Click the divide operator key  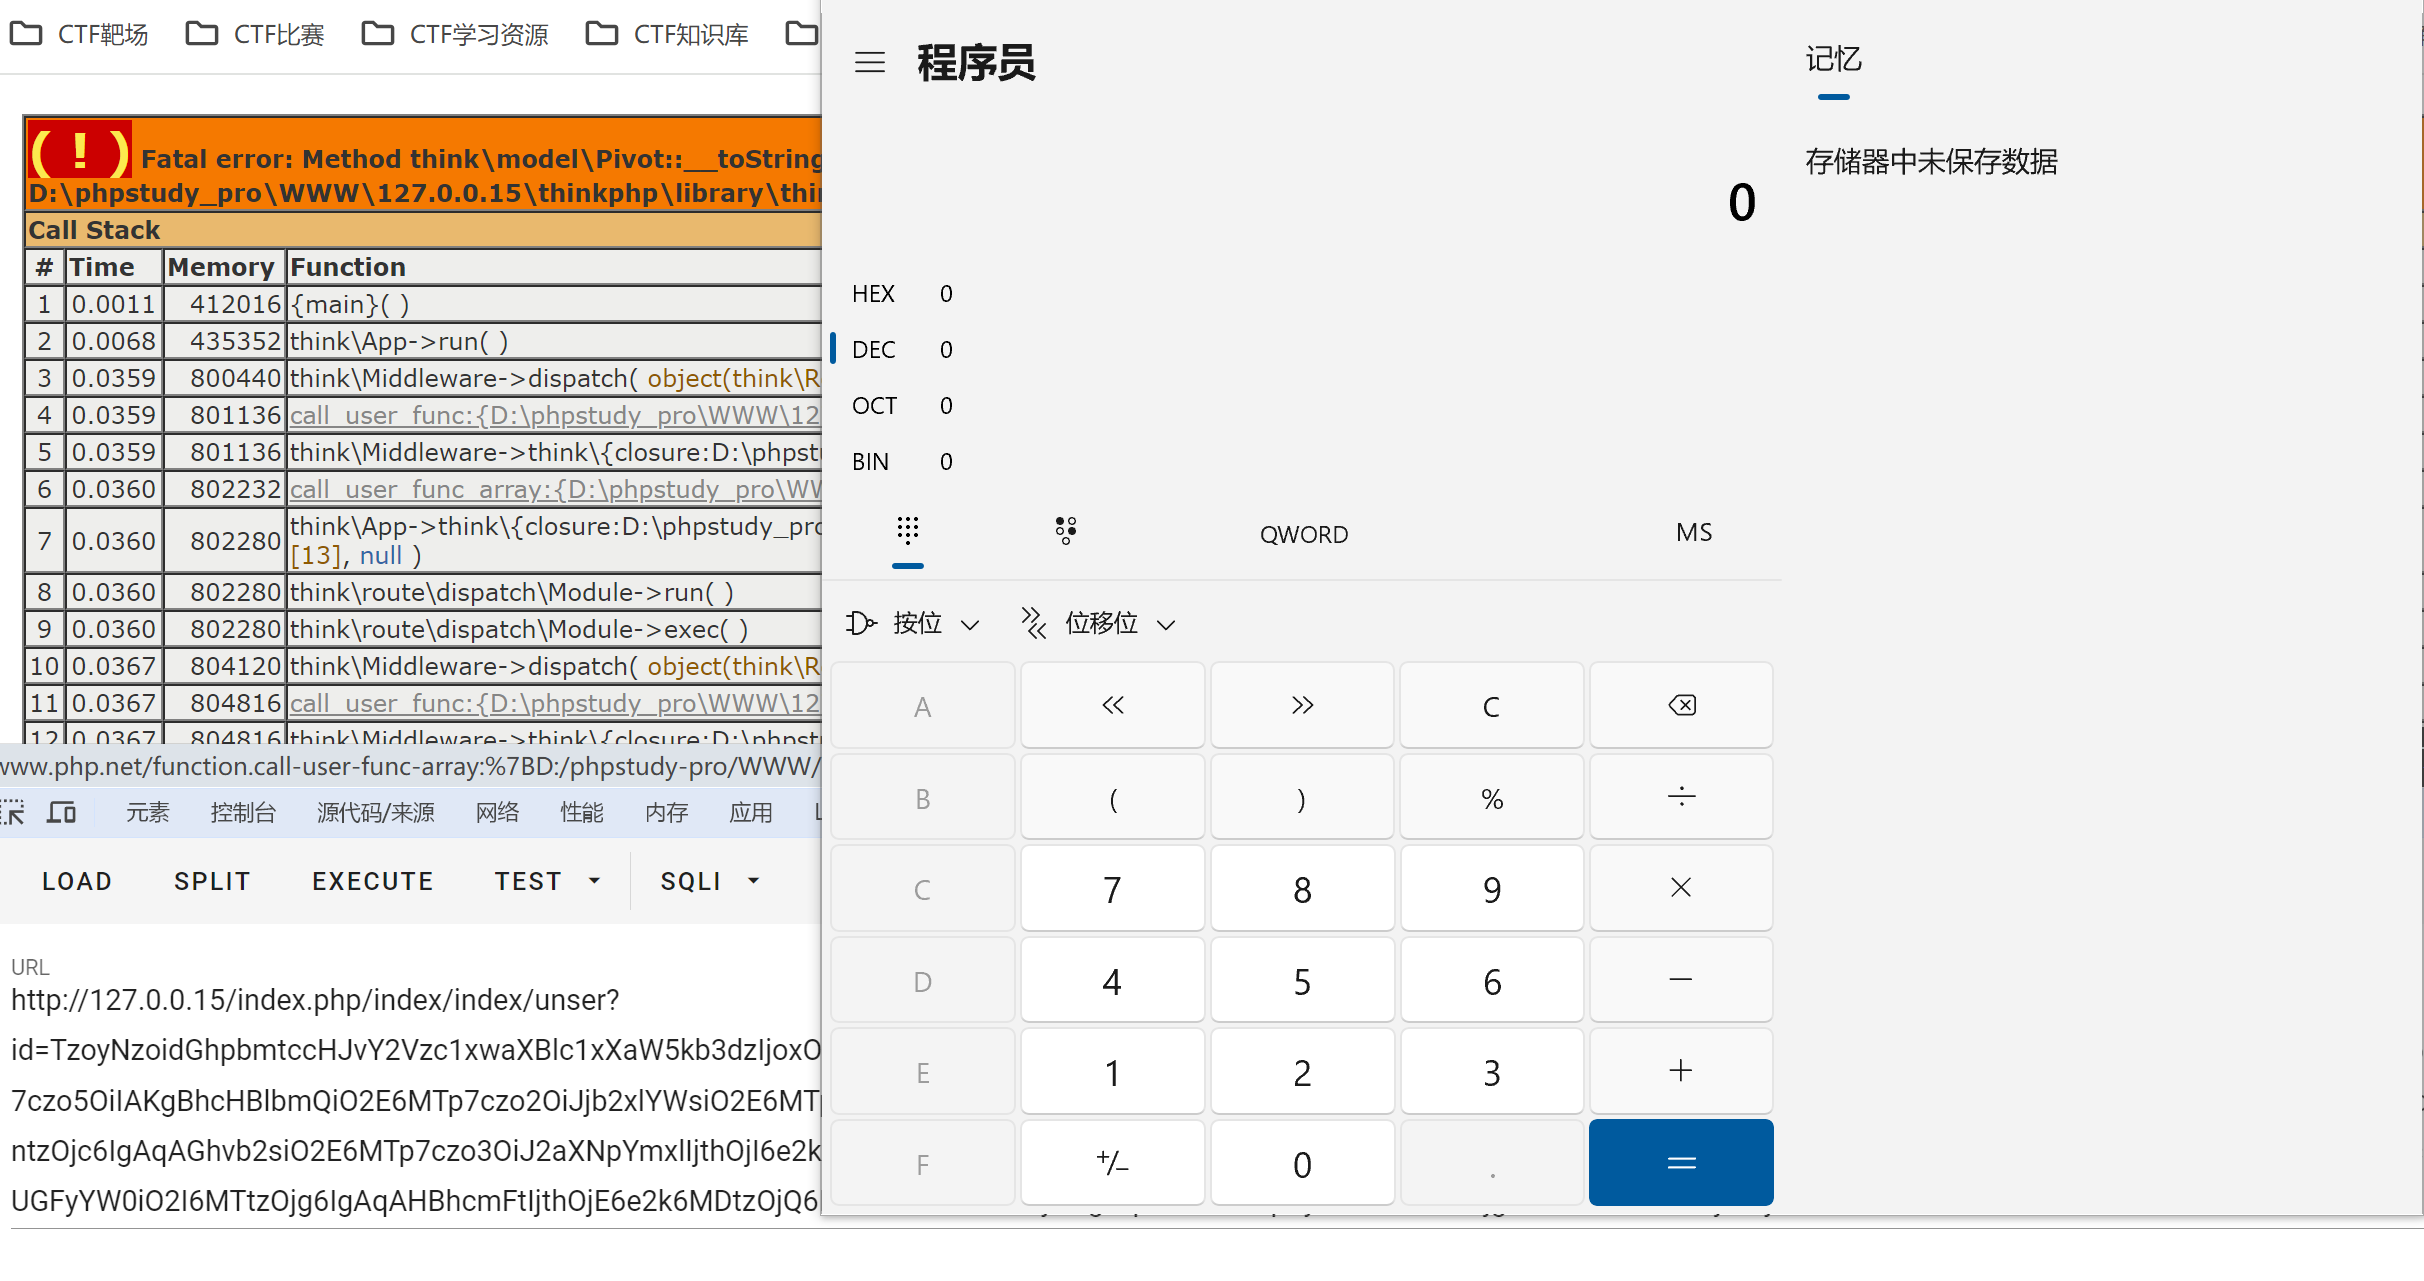coord(1681,797)
